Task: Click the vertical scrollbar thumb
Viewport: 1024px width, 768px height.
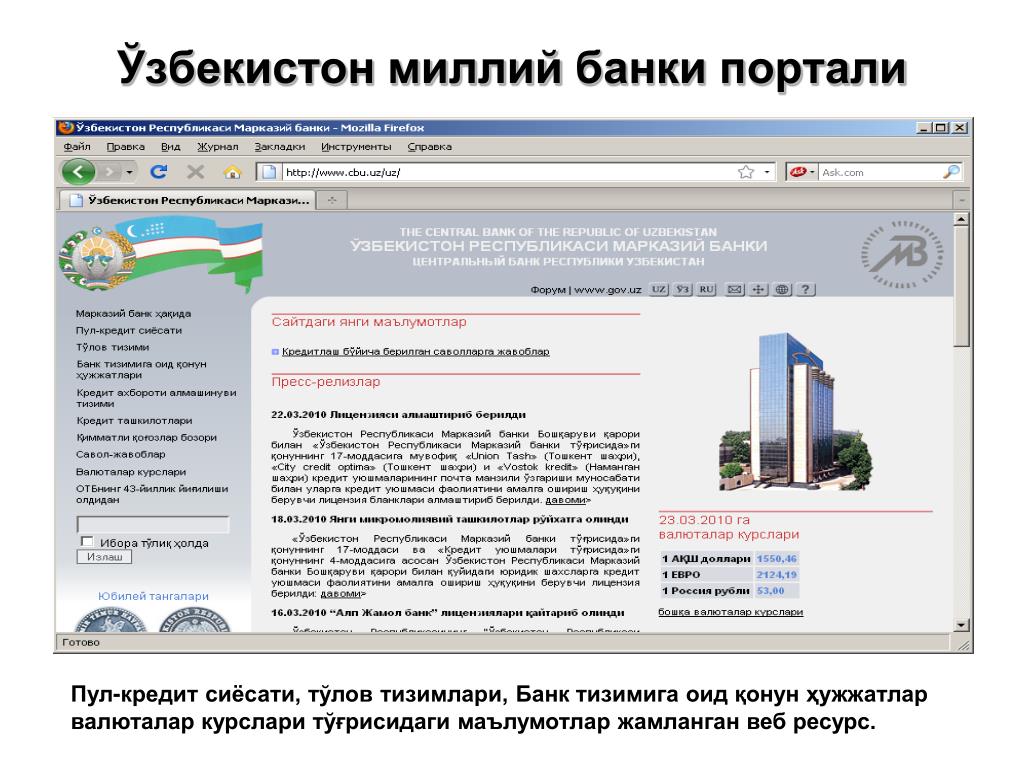Action: (961, 287)
